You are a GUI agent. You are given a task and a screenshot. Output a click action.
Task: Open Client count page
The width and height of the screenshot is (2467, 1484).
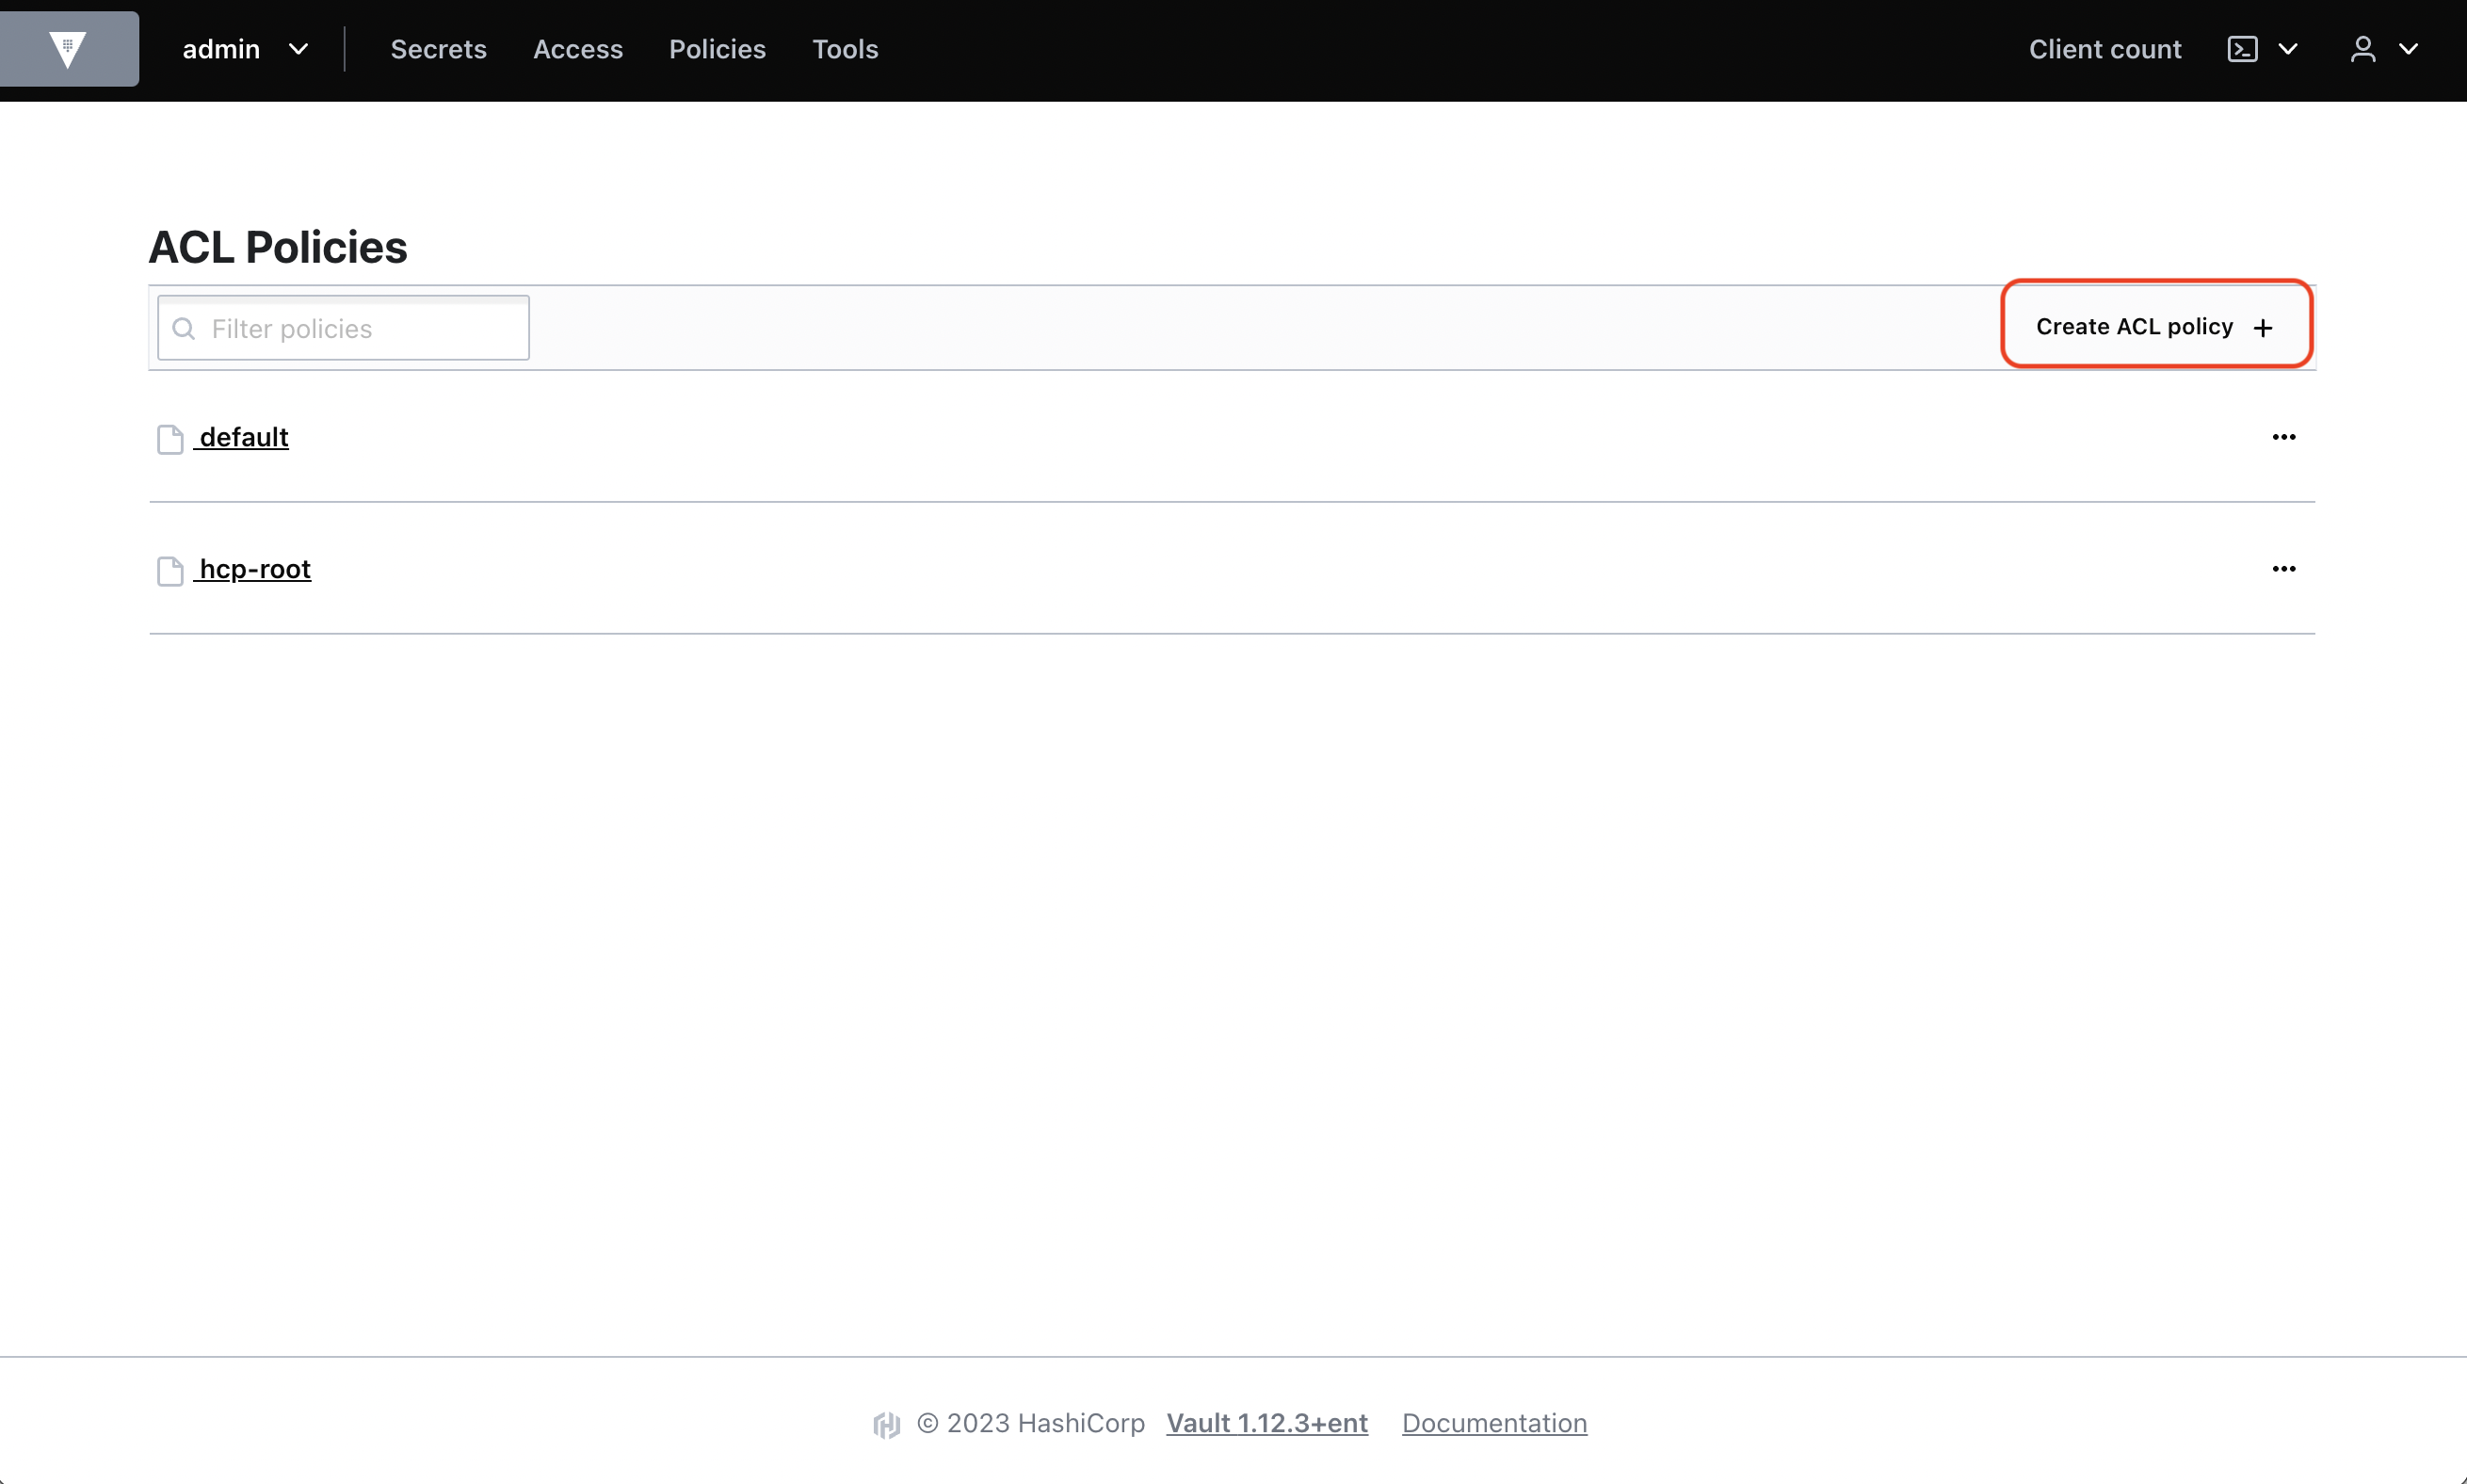[x=2105, y=49]
